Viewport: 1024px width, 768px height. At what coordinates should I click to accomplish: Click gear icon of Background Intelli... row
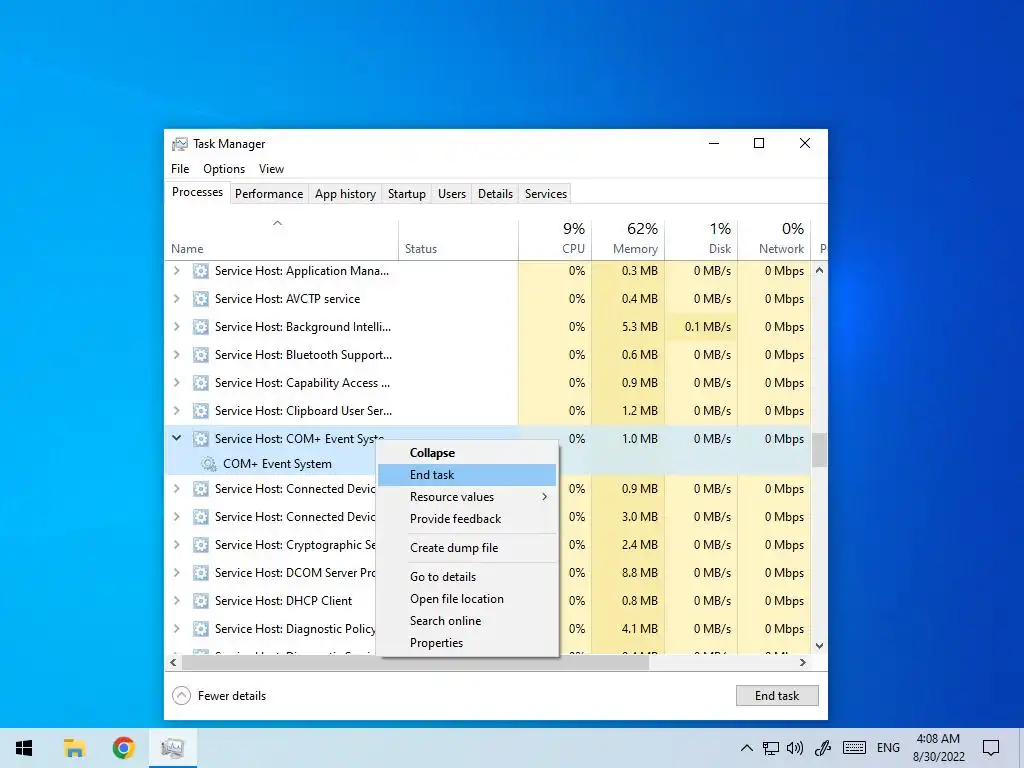click(x=200, y=327)
